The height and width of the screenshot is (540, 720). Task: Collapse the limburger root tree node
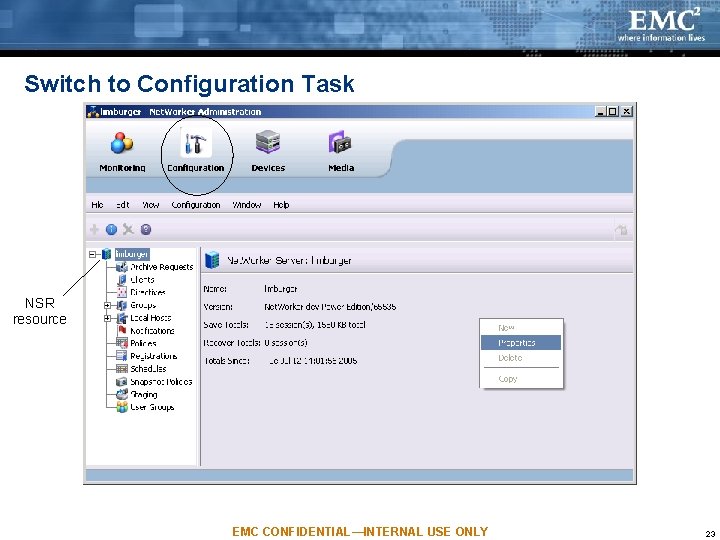pos(93,254)
